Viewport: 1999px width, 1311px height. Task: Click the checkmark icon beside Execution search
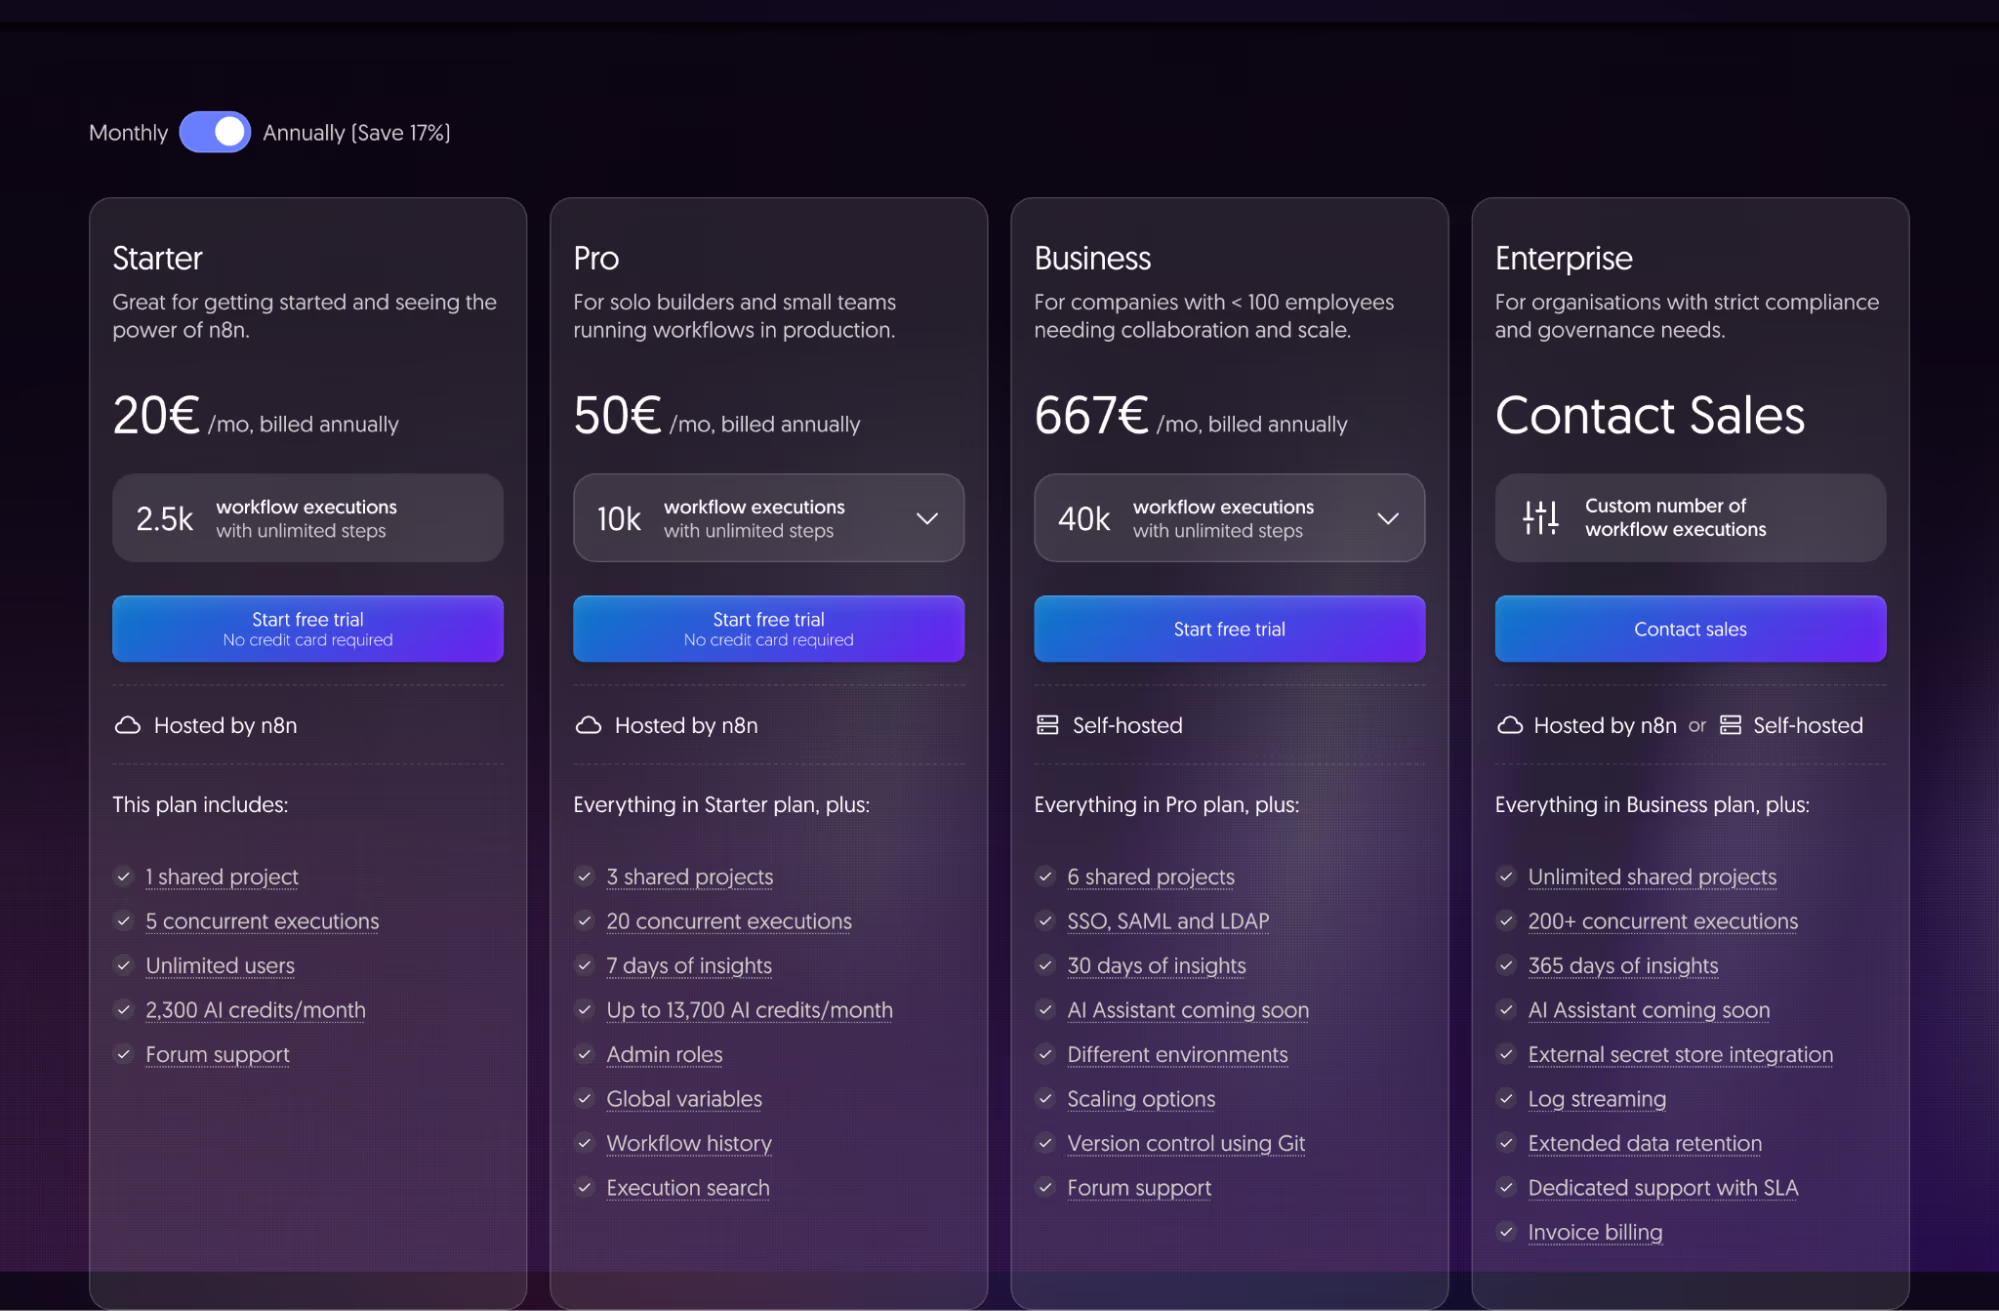pos(585,1188)
